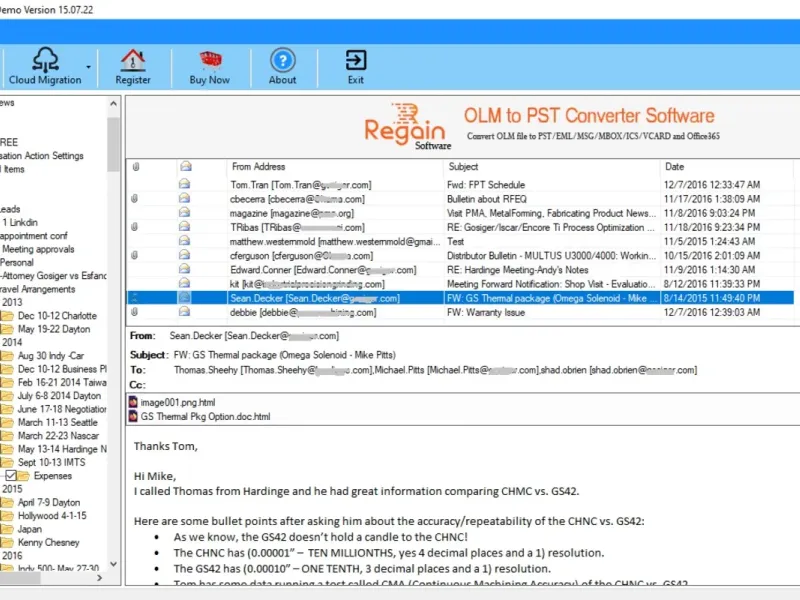This screenshot has width=800, height=600.
Task: Click the GS Thermal Pkg Option file icon
Action: tap(133, 416)
